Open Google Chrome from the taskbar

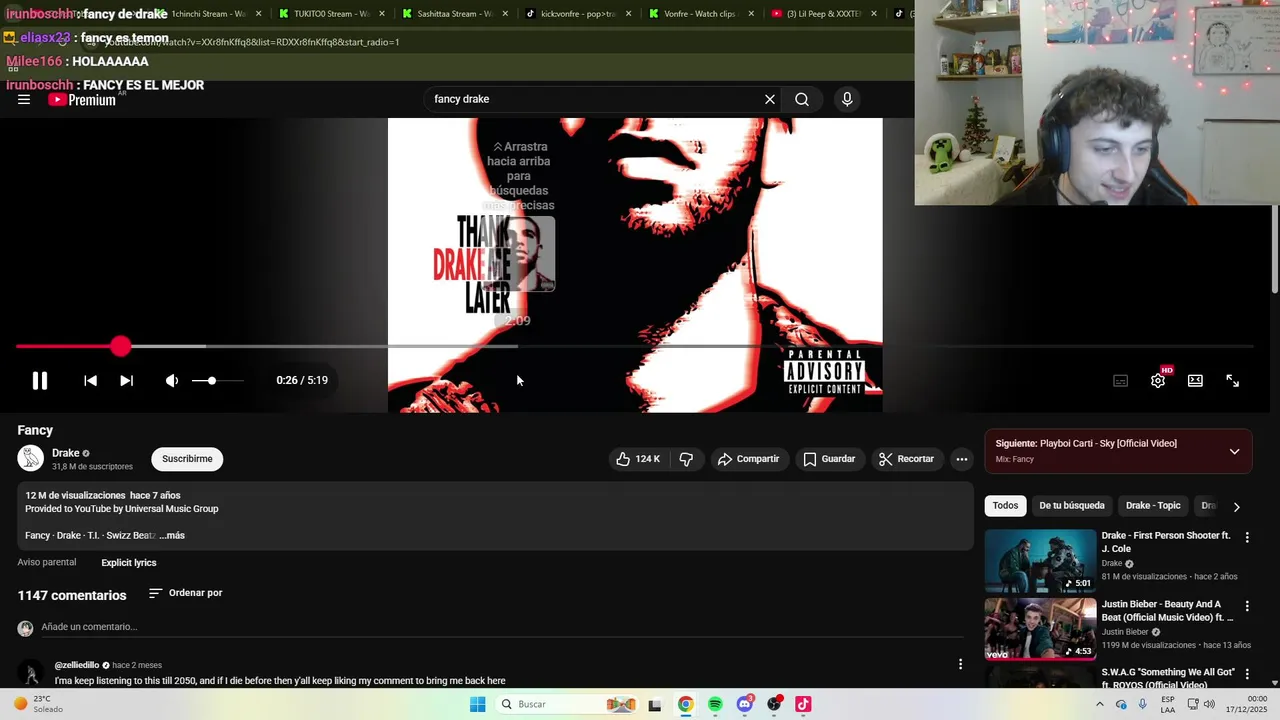[x=685, y=704]
